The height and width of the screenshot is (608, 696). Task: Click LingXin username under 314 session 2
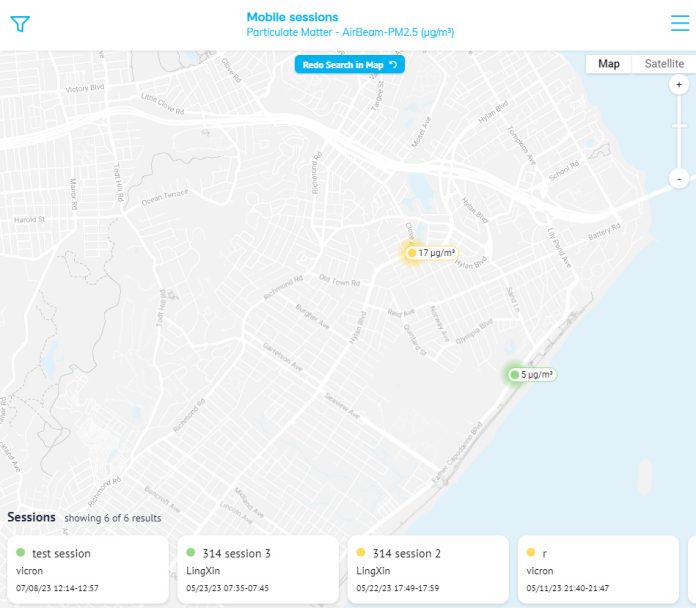373,571
